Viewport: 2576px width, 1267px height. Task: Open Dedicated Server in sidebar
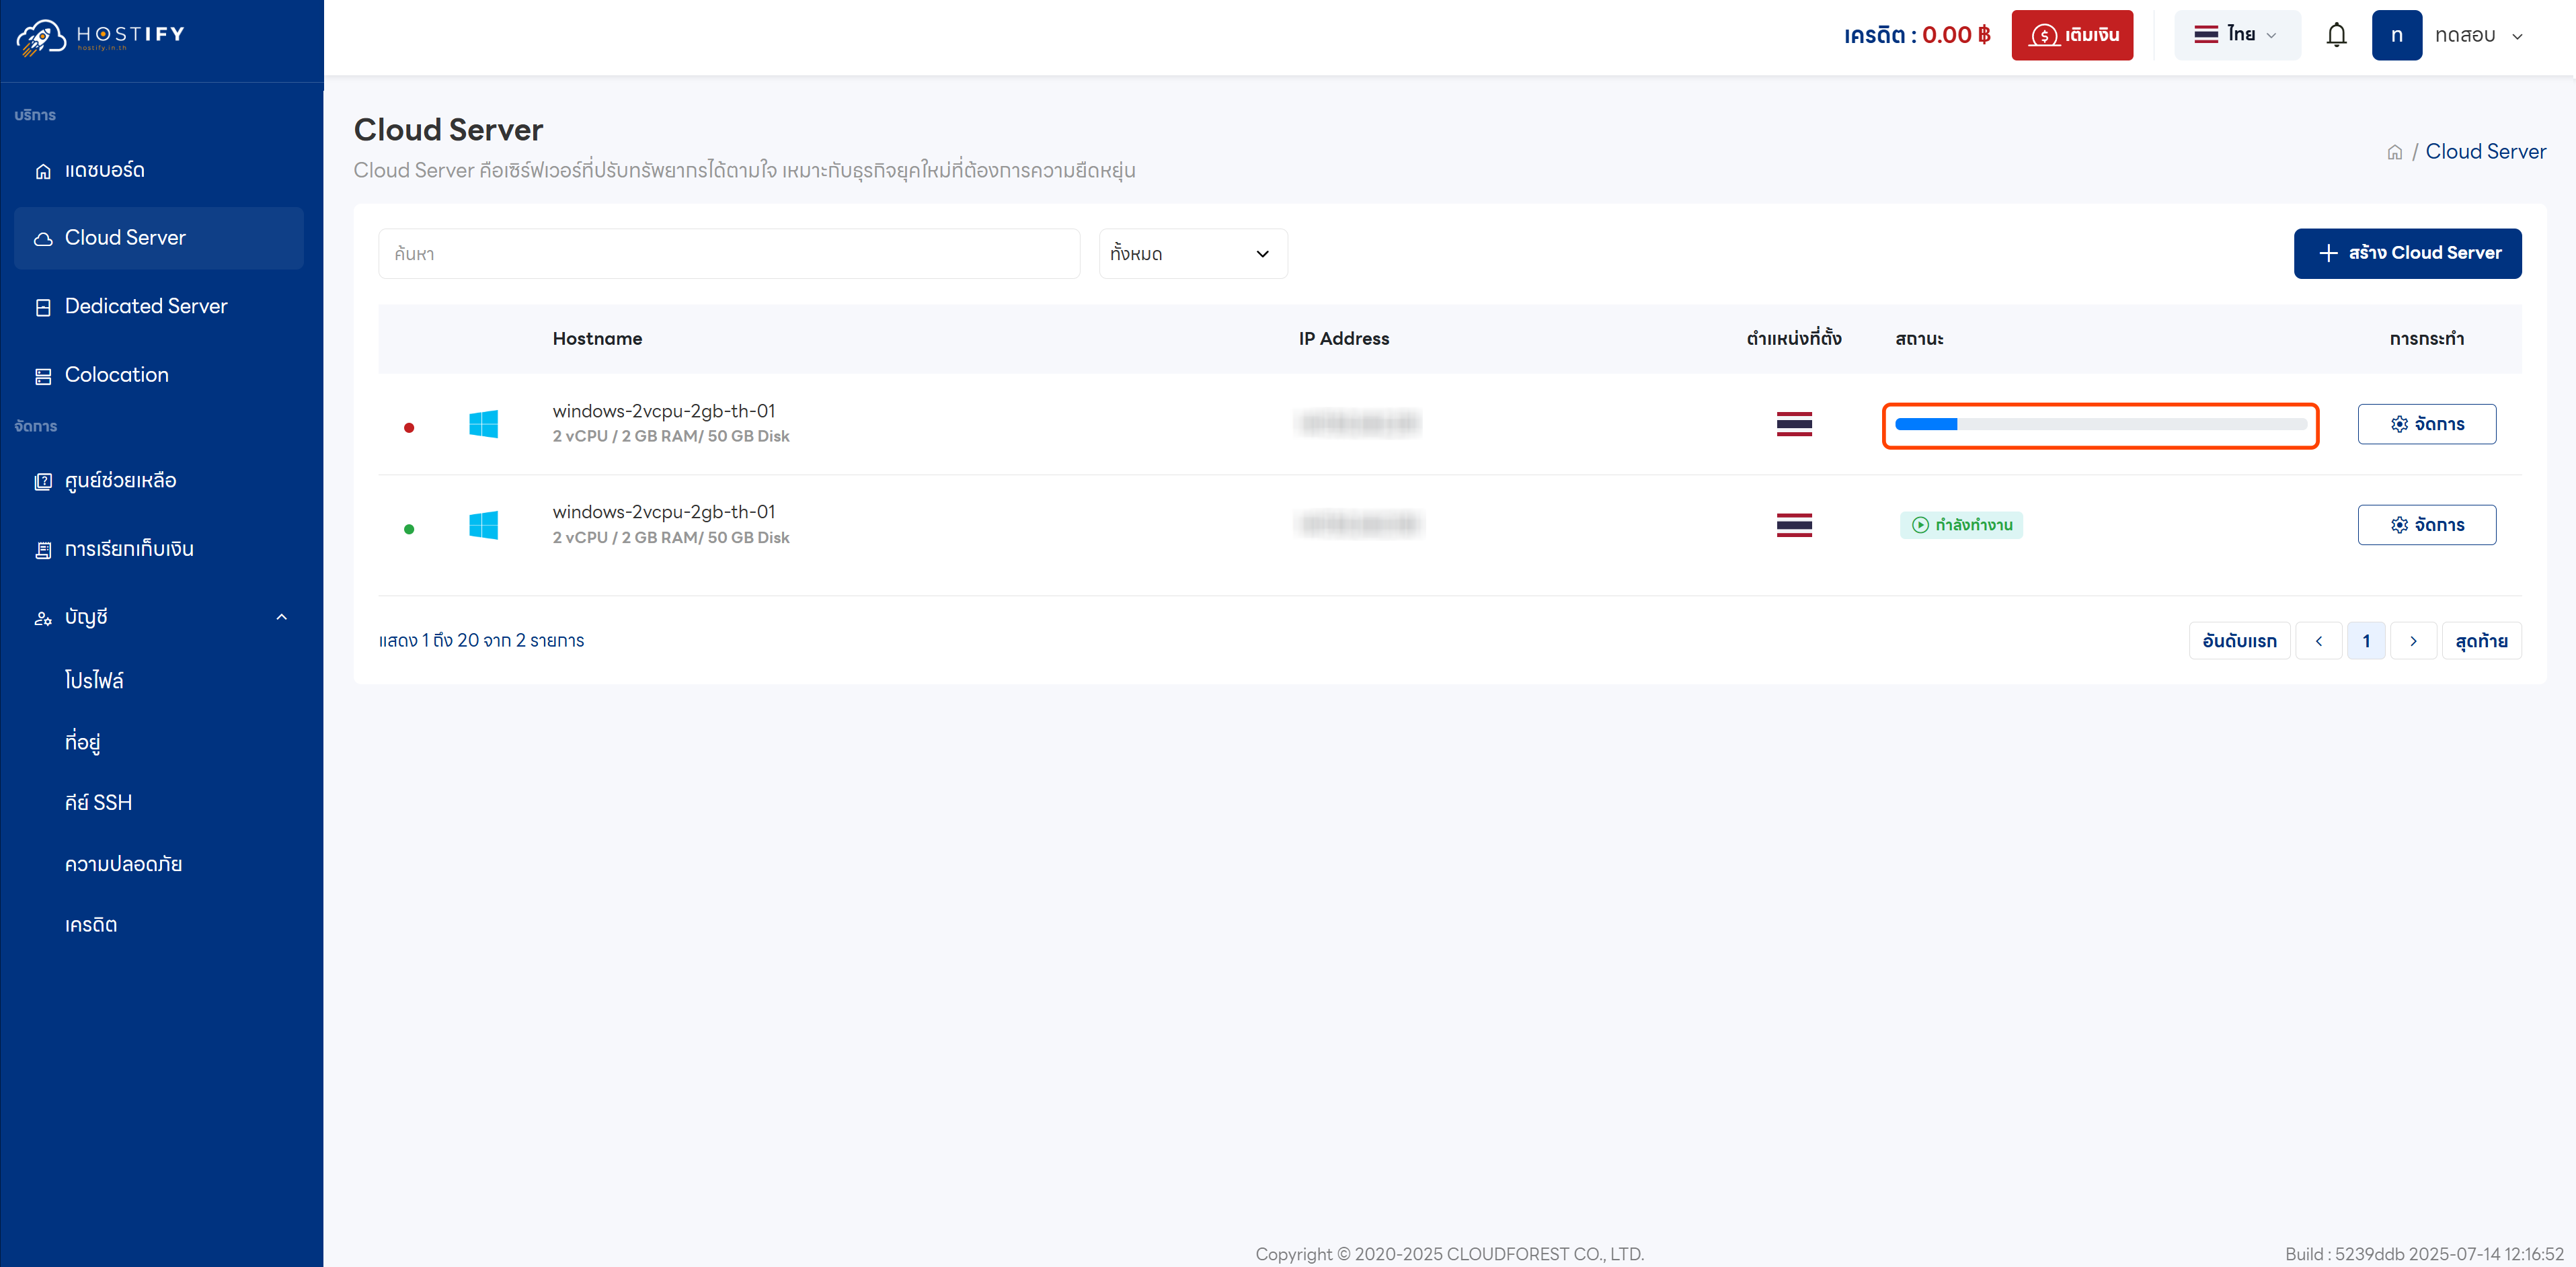coord(146,306)
